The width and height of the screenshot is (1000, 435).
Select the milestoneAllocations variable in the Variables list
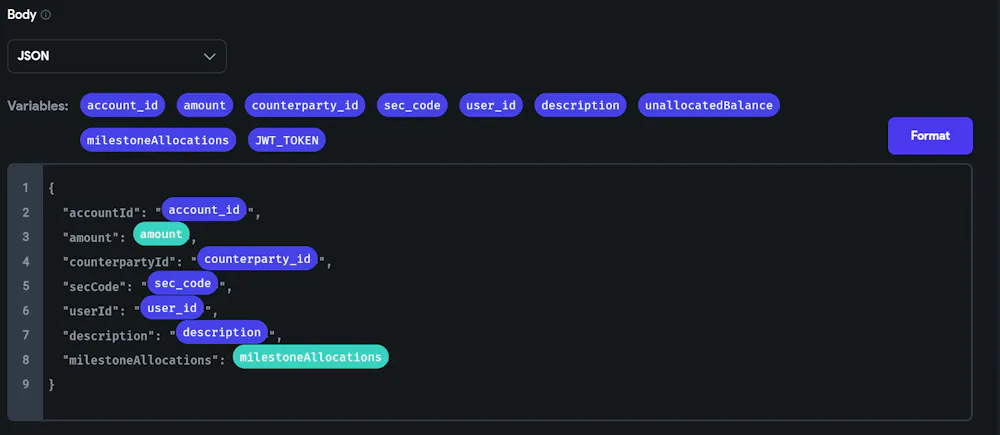(x=158, y=140)
